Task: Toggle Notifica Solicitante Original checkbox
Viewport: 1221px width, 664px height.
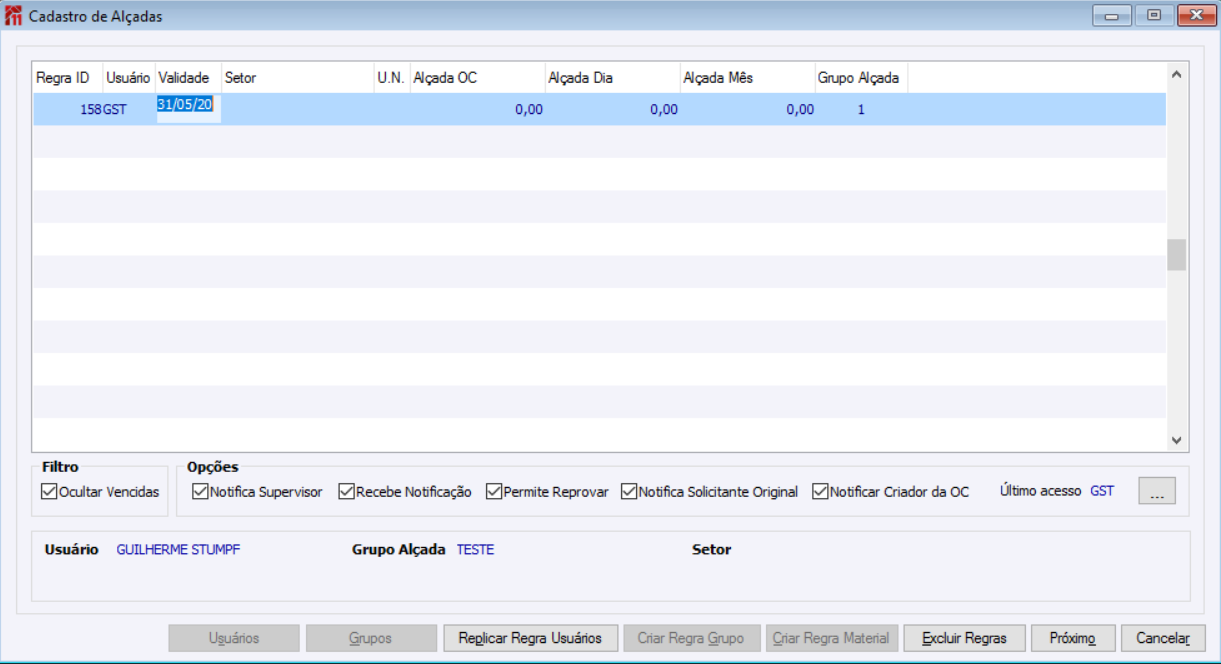Action: (x=629, y=492)
